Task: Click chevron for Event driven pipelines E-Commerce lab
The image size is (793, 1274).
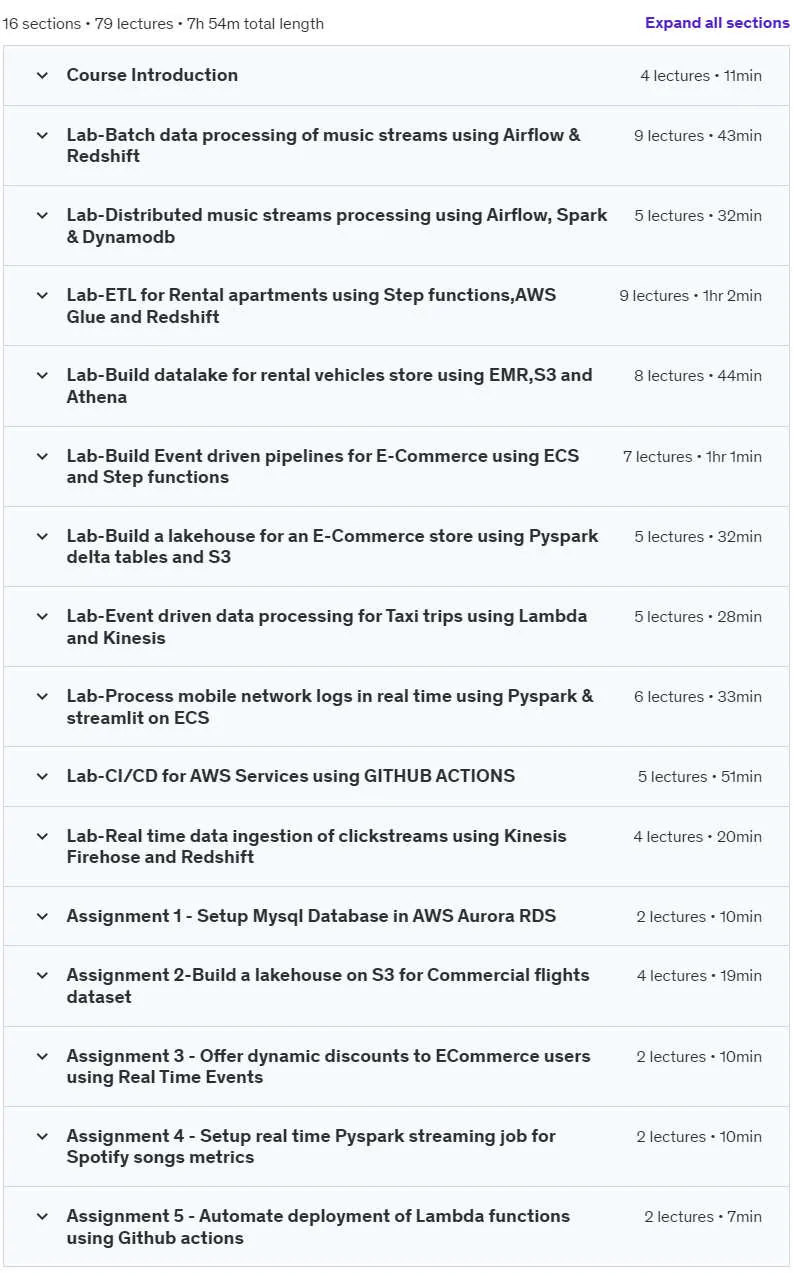Action: pyautogui.click(x=42, y=456)
